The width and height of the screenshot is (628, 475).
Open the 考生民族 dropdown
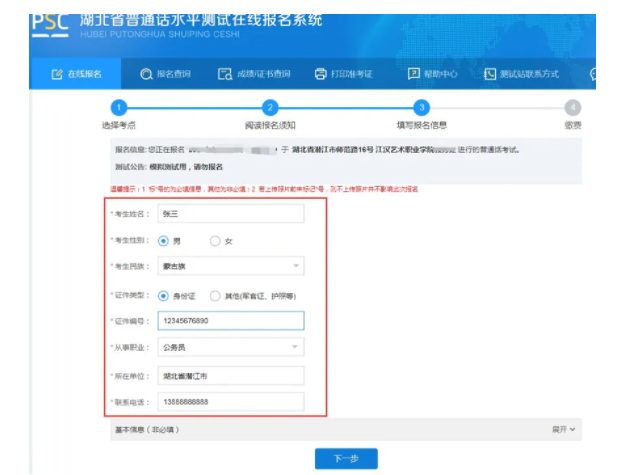click(230, 266)
